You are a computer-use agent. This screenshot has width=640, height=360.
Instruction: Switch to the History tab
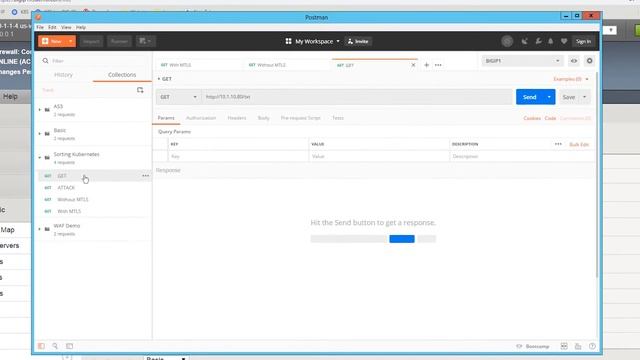[x=63, y=75]
